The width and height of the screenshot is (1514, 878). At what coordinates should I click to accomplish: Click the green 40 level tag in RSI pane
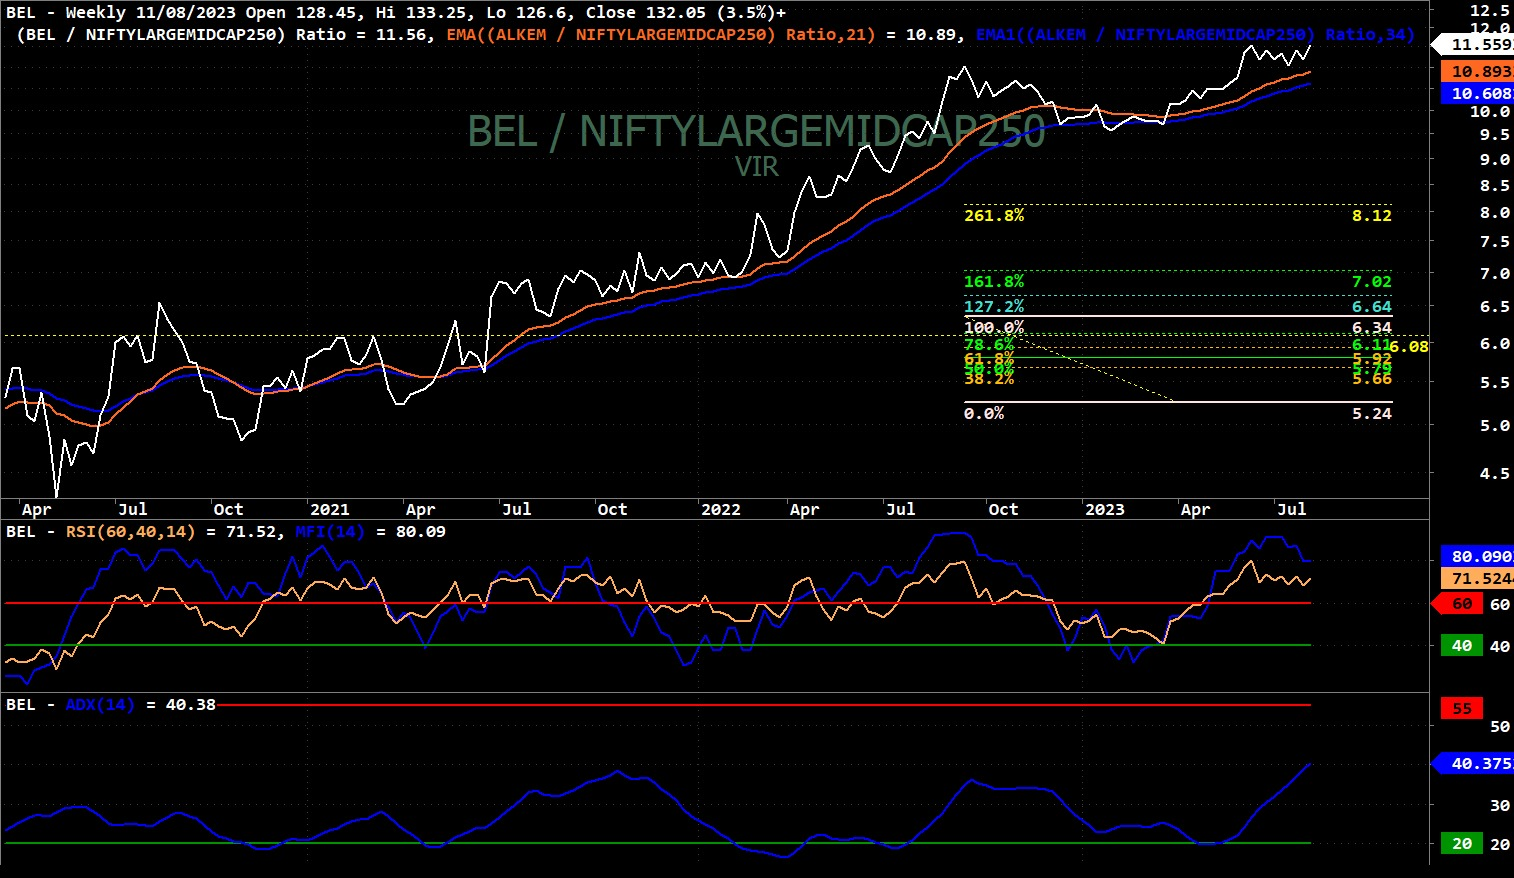[x=1462, y=646]
